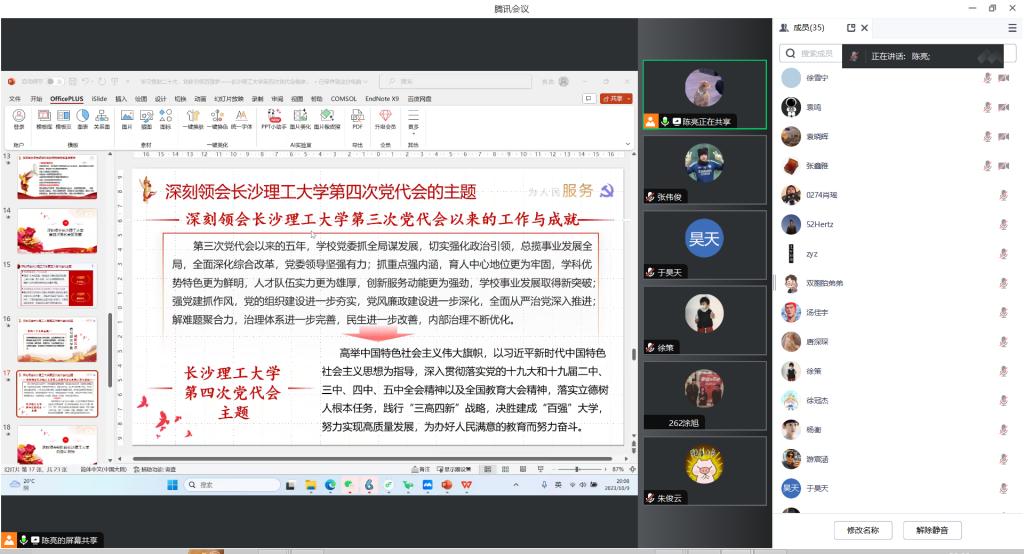This screenshot has width=1024, height=554.
Task: Toggle camera for member 袁鸣
Action: pos(1004,107)
